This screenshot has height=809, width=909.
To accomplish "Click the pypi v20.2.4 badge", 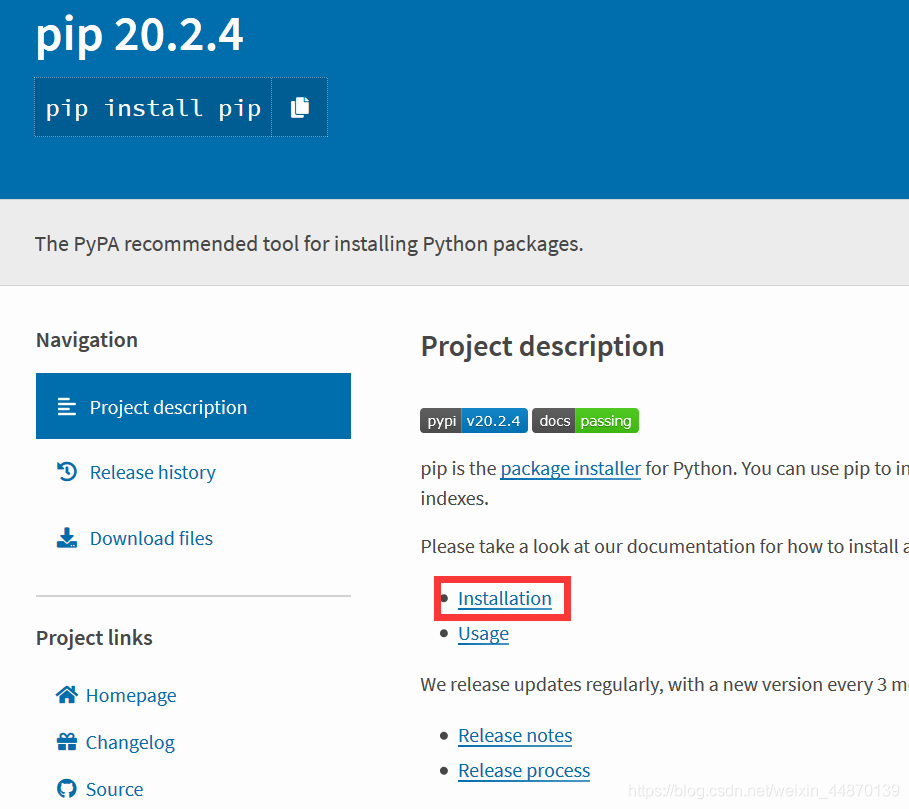I will [474, 421].
